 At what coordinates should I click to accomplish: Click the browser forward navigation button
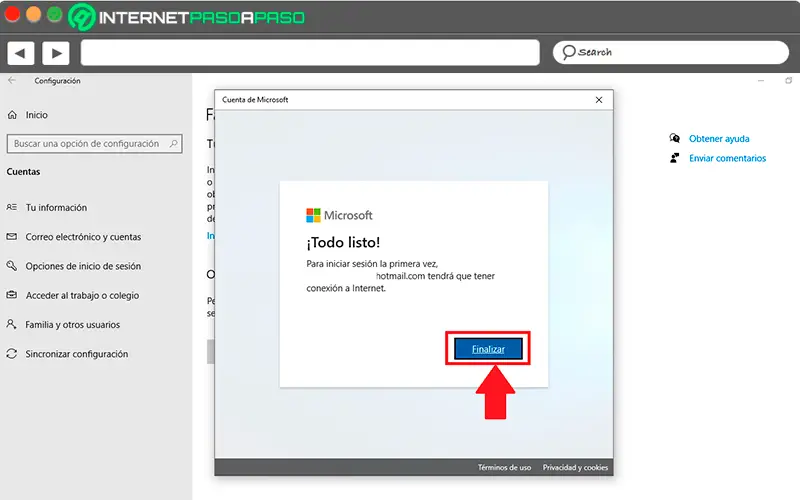[x=56, y=53]
